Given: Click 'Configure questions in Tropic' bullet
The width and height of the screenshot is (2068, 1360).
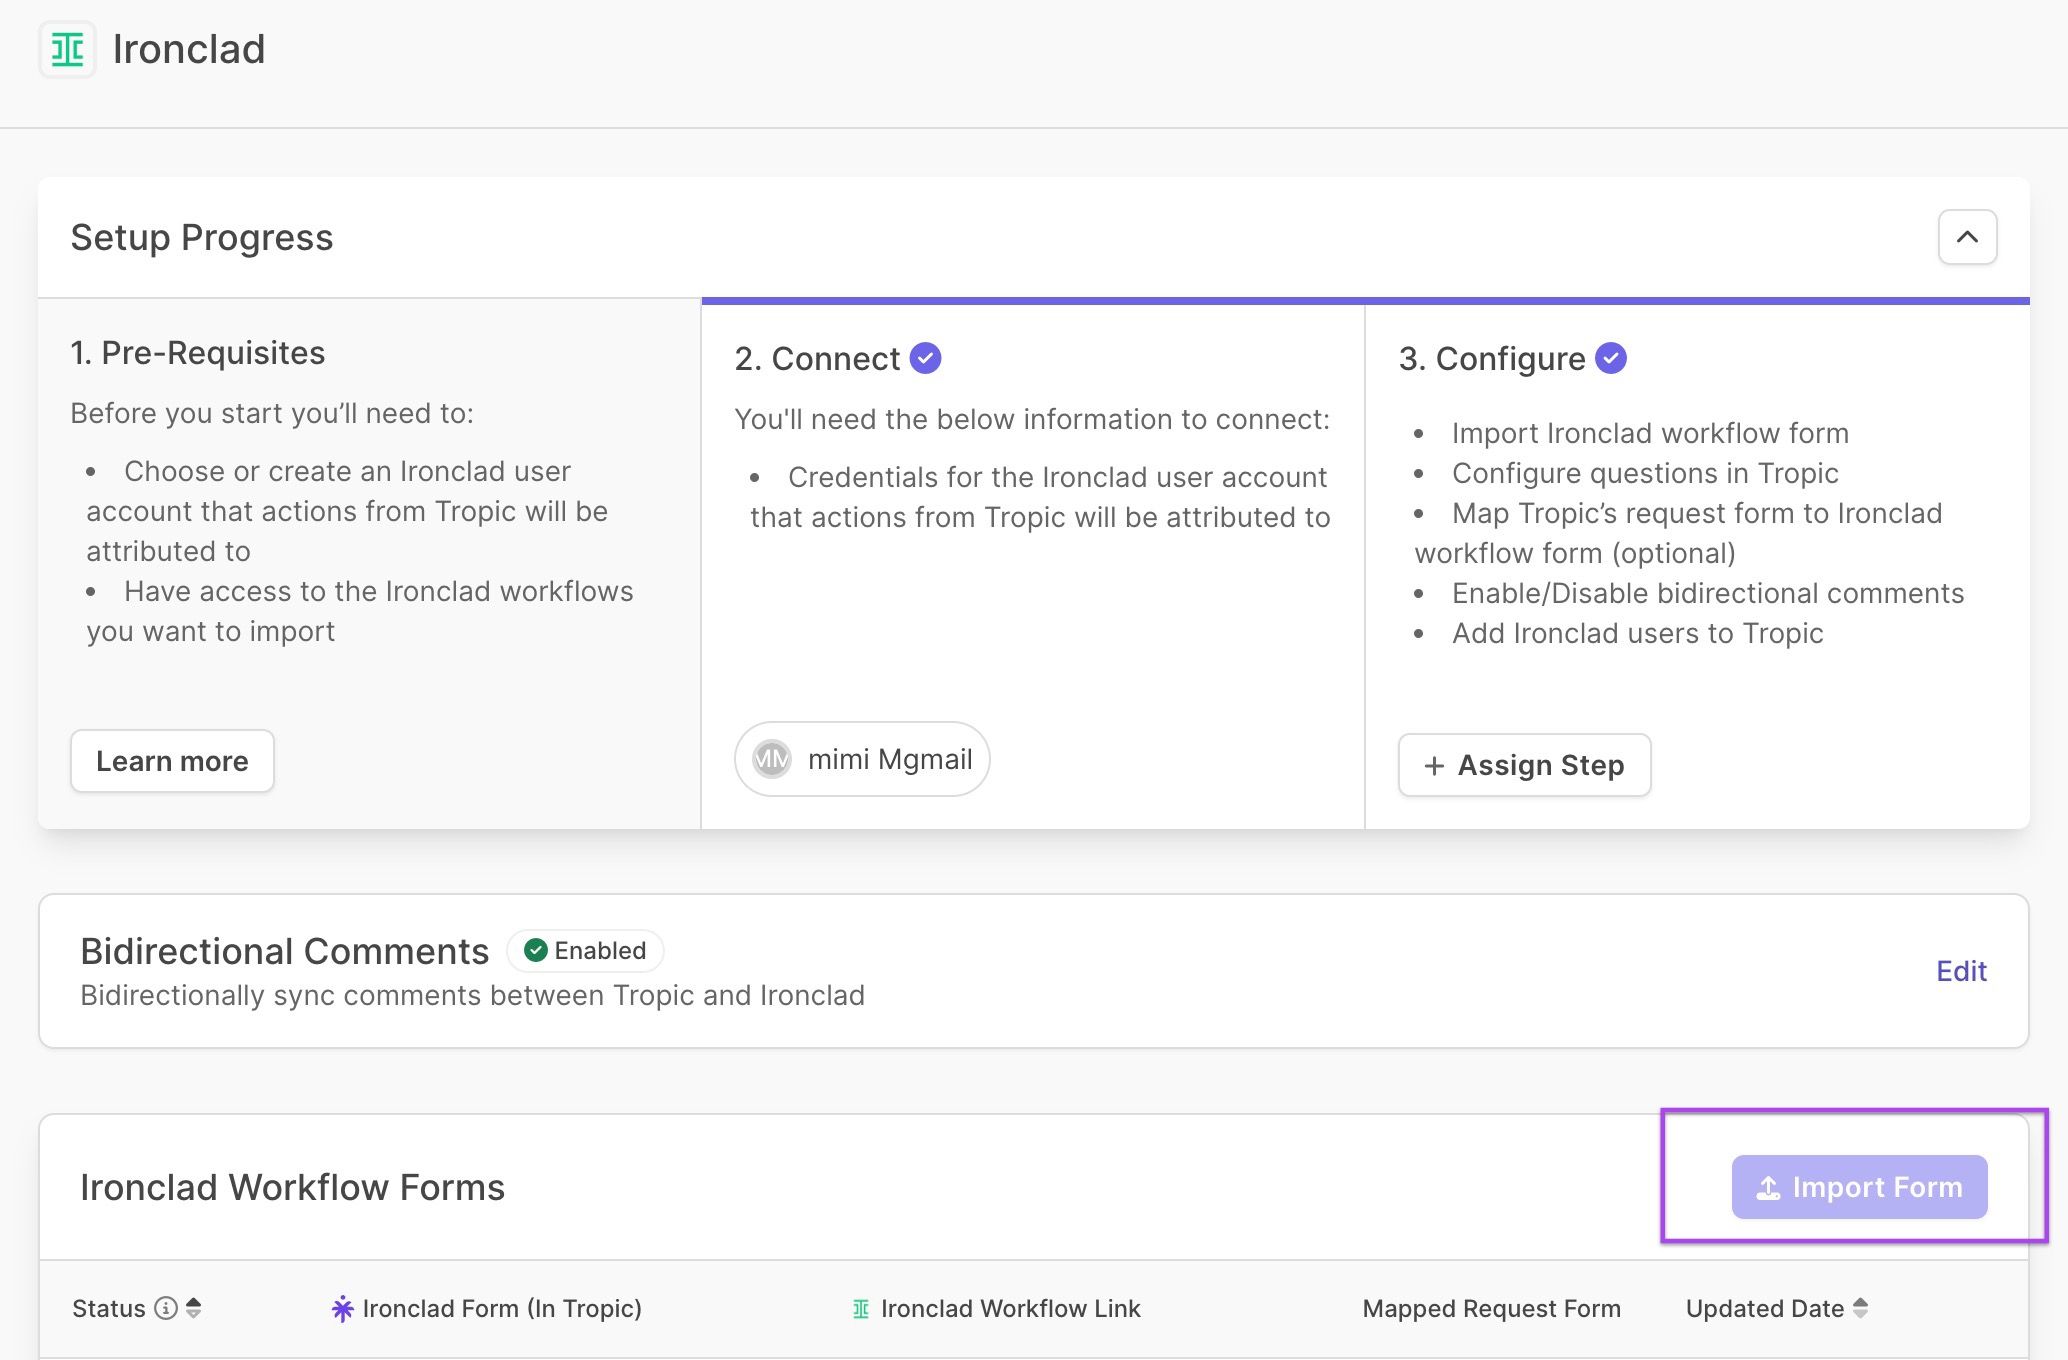Looking at the screenshot, I should (1645, 473).
